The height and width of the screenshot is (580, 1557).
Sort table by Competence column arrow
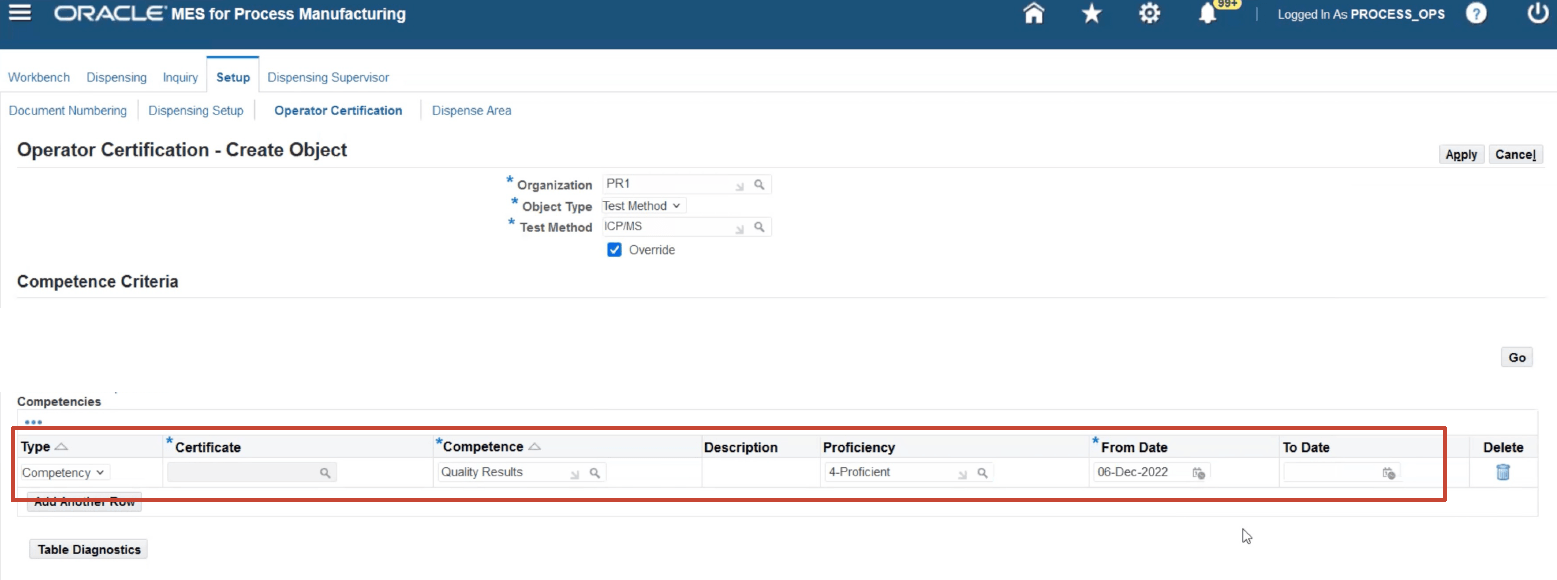pos(534,447)
